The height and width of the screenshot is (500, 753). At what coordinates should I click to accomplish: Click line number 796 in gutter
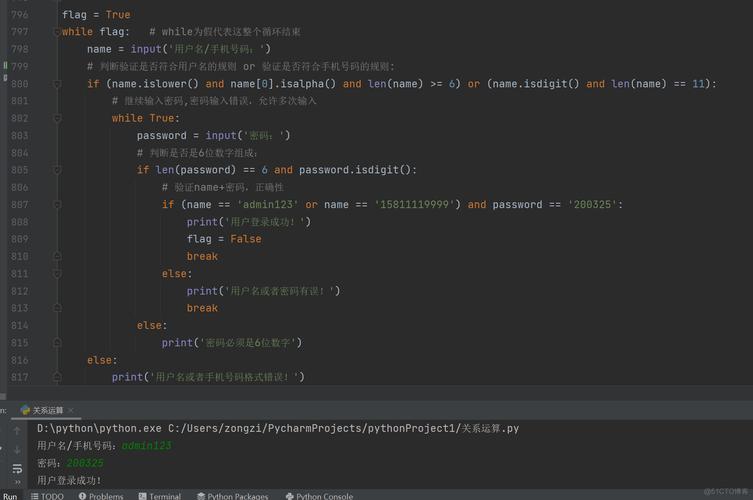[20, 15]
